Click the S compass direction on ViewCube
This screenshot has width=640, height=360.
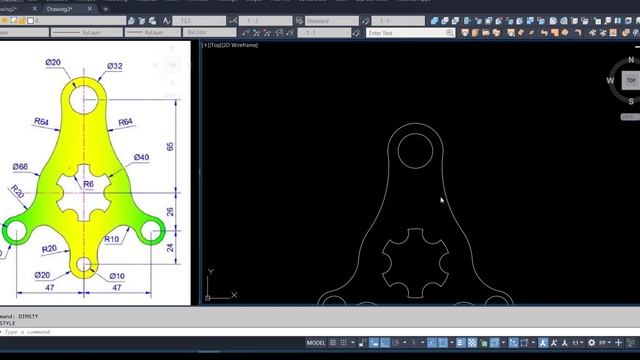coord(631,101)
